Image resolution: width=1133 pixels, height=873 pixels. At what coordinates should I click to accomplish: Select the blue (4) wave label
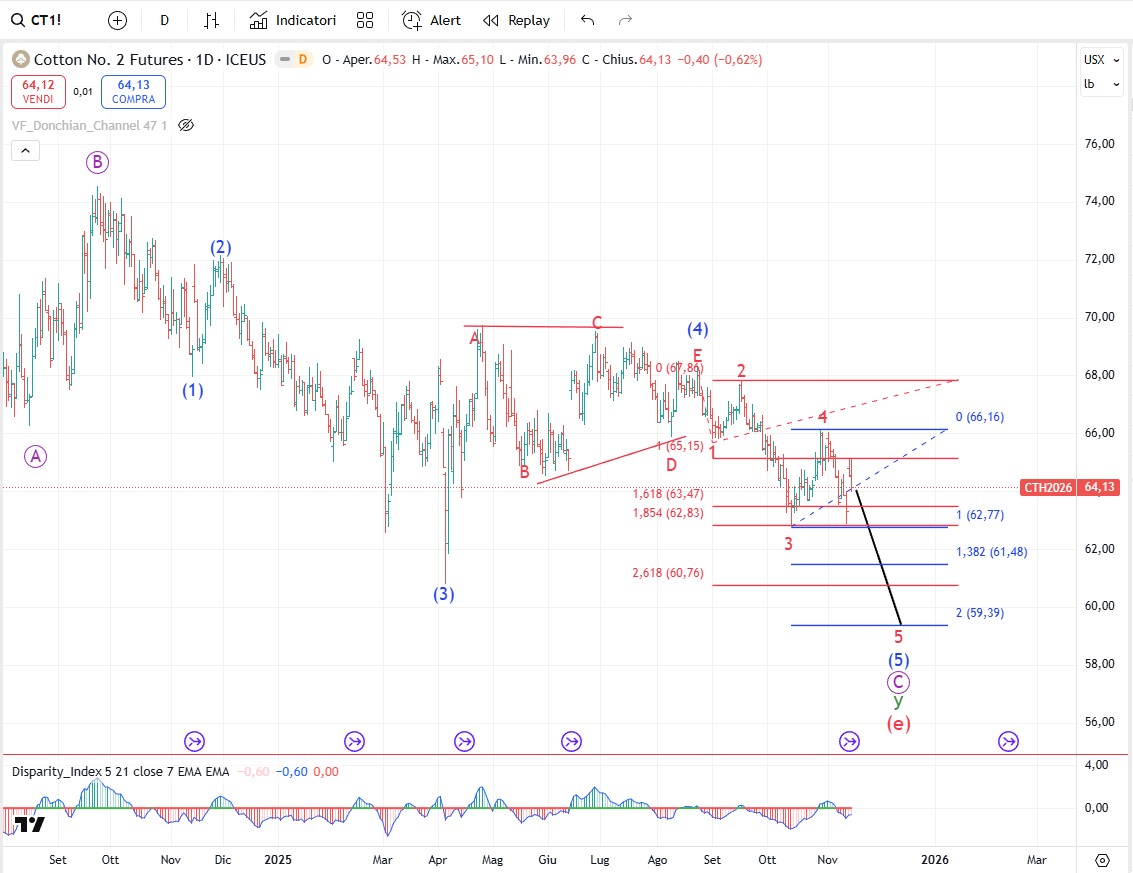click(x=697, y=329)
